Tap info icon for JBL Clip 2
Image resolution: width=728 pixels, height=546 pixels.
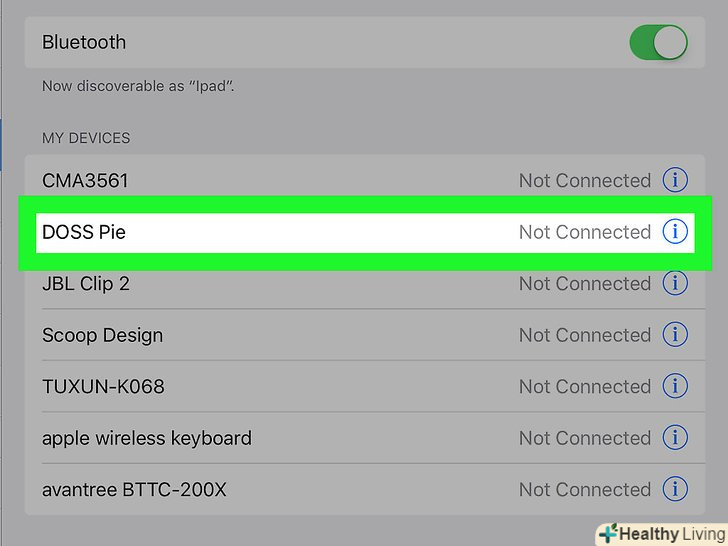[x=675, y=284]
